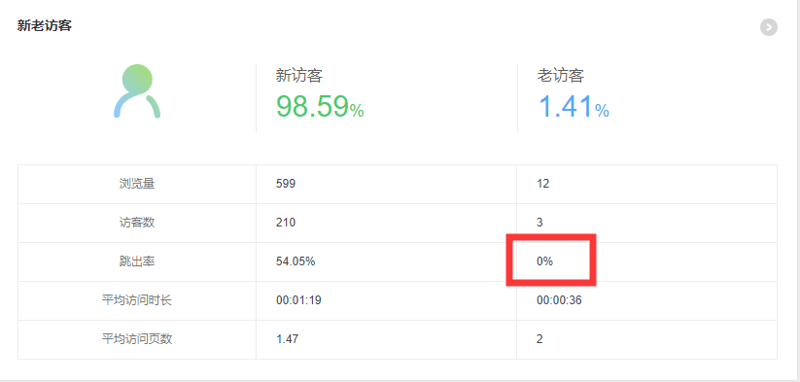Click the 98.59% new visitor percentage
Screen dimensions: 800x382
click(320, 107)
